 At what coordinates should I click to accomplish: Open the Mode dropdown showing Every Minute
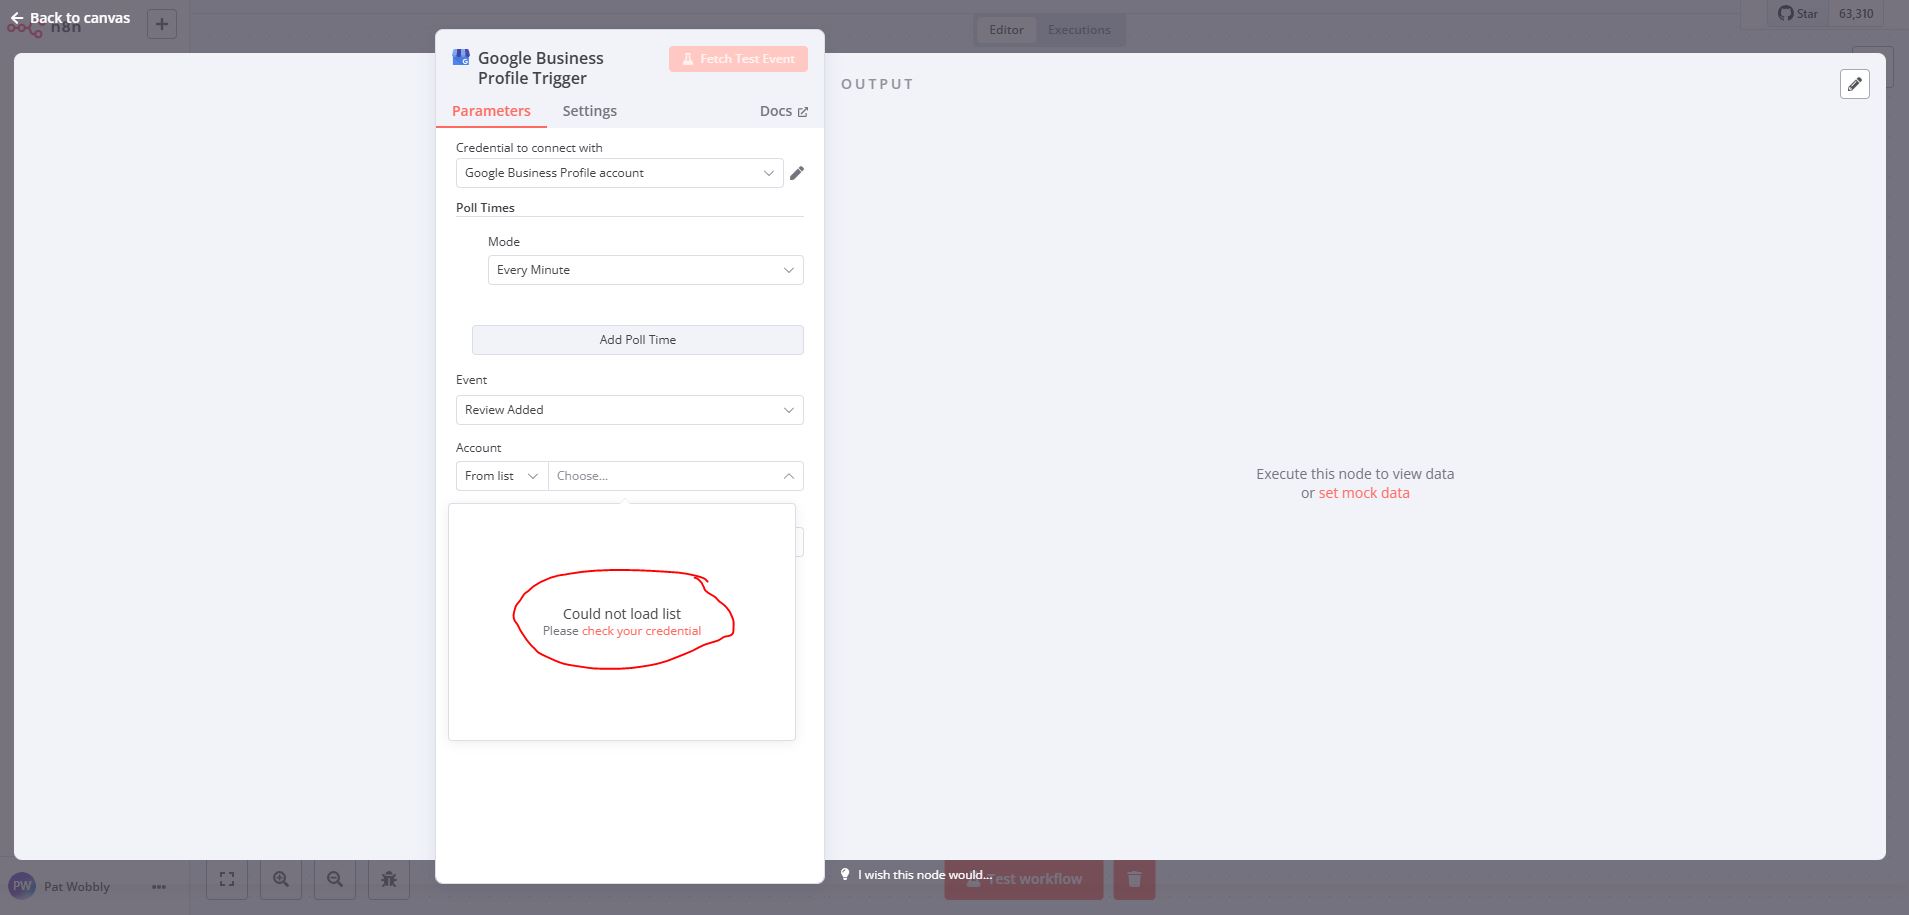pos(645,270)
